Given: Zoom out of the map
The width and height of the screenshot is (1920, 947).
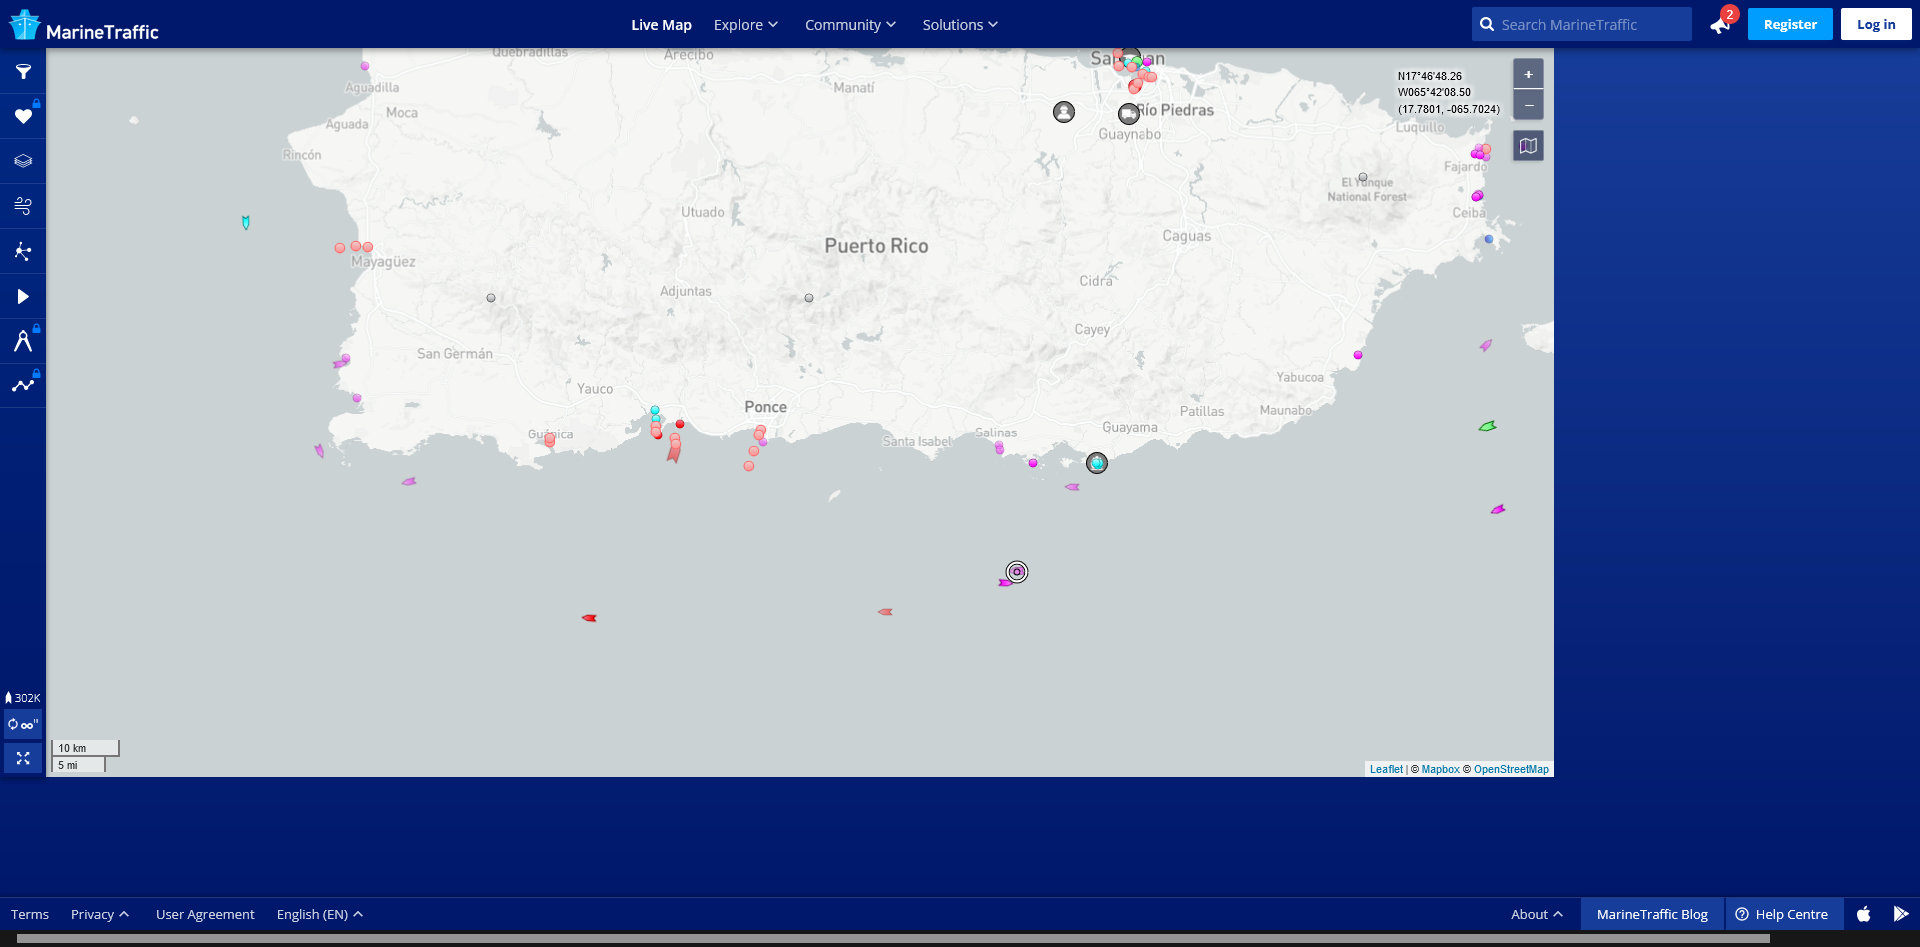Looking at the screenshot, I should [x=1528, y=105].
